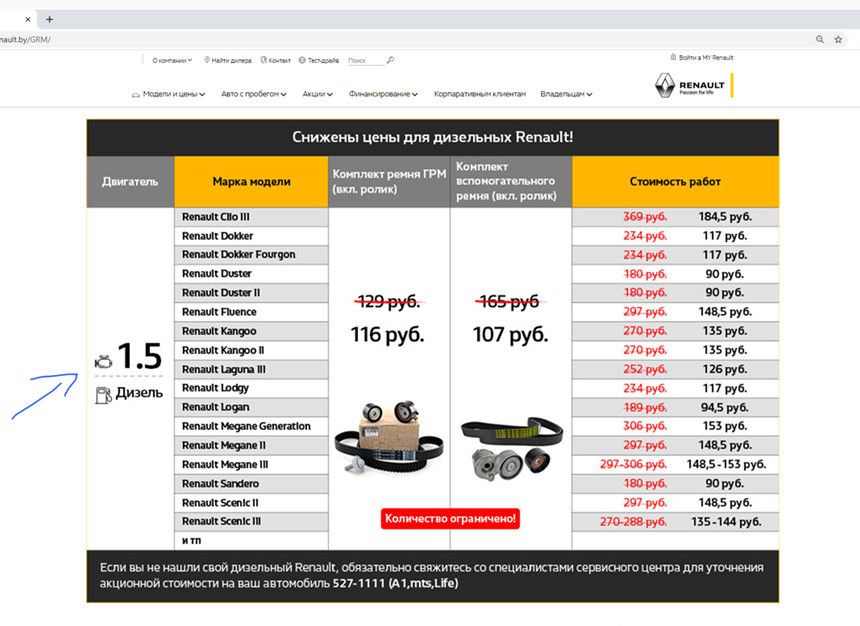860x626 pixels.
Task: Click the '94,5 руб.' work cost
Action: click(725, 408)
